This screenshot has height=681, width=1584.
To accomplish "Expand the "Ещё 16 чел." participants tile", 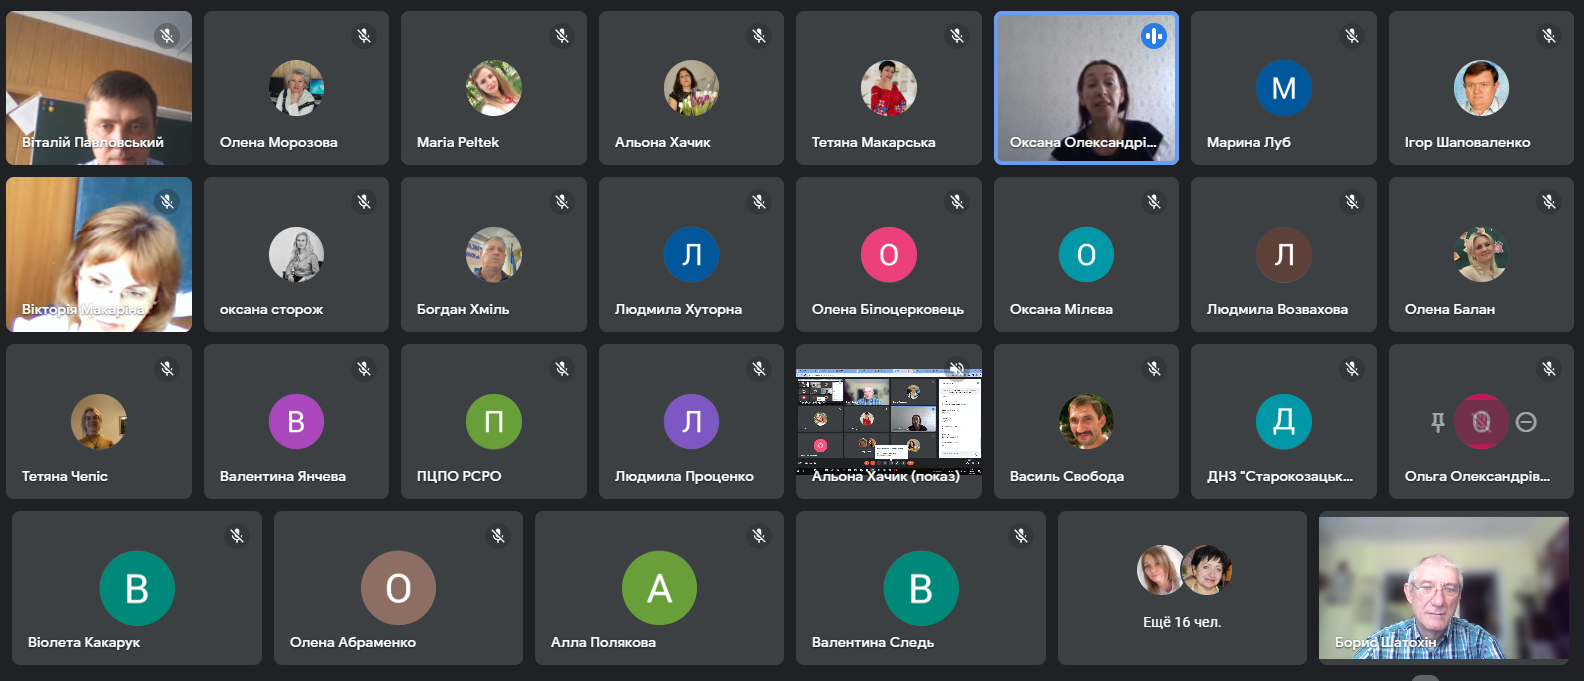I will tap(1182, 588).
